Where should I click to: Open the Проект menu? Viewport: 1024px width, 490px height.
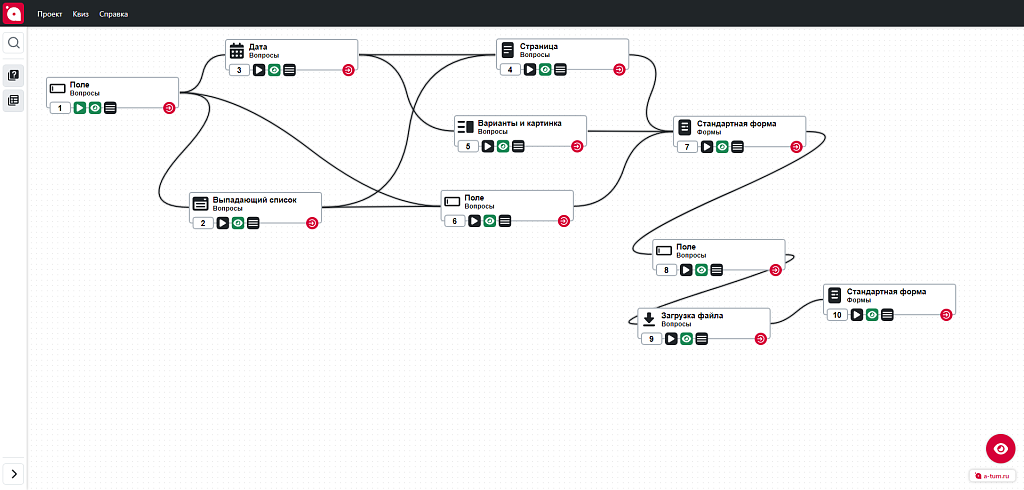tap(50, 14)
